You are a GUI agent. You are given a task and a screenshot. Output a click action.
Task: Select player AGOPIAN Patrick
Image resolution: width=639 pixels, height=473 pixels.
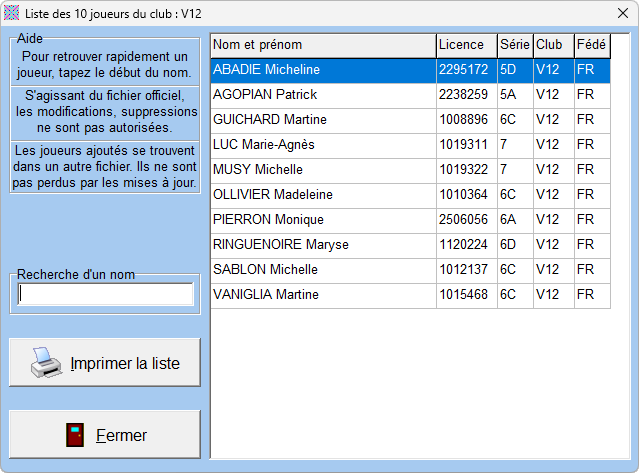click(323, 95)
